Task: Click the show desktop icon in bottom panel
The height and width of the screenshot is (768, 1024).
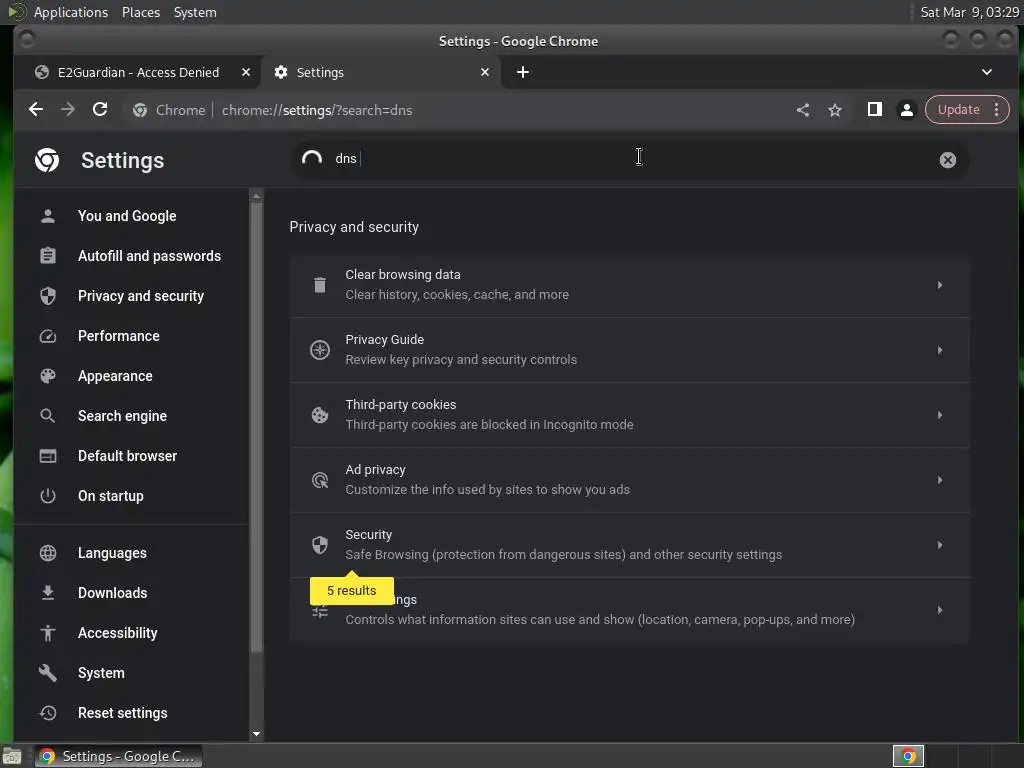Action: [12, 756]
